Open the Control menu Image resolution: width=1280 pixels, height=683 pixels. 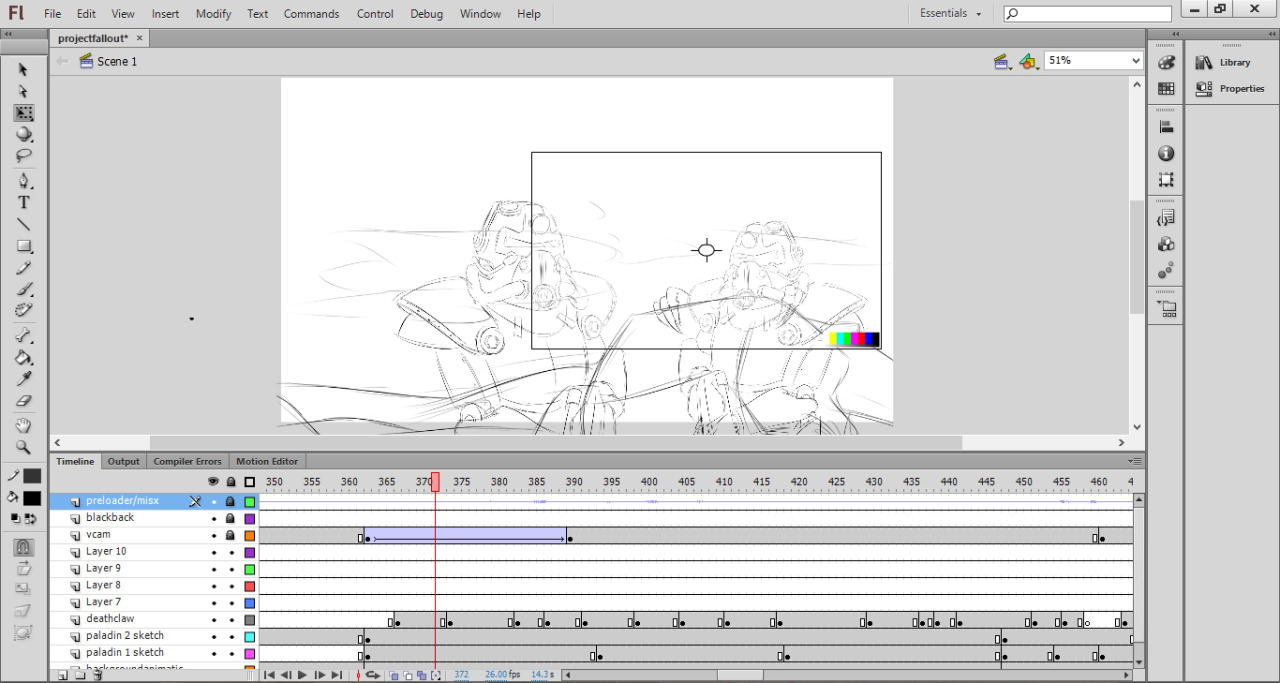pos(375,14)
